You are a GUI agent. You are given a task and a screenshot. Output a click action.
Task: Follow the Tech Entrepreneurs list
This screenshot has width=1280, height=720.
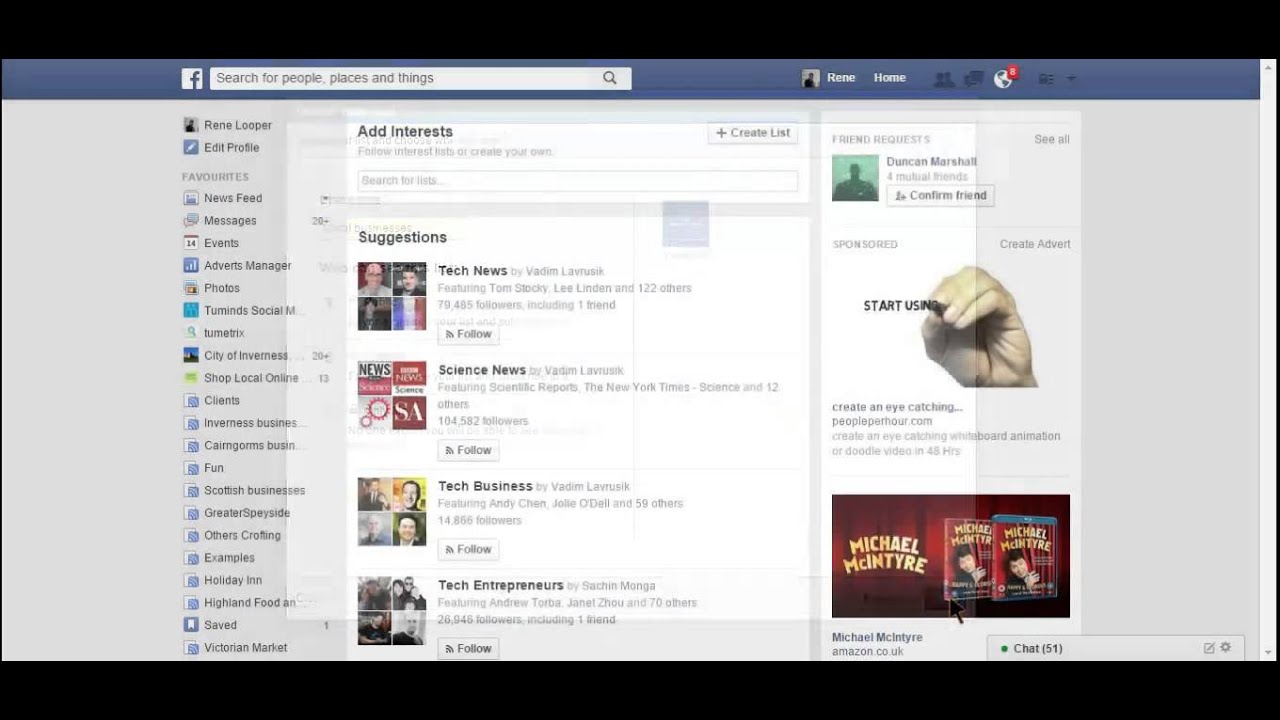click(x=468, y=648)
